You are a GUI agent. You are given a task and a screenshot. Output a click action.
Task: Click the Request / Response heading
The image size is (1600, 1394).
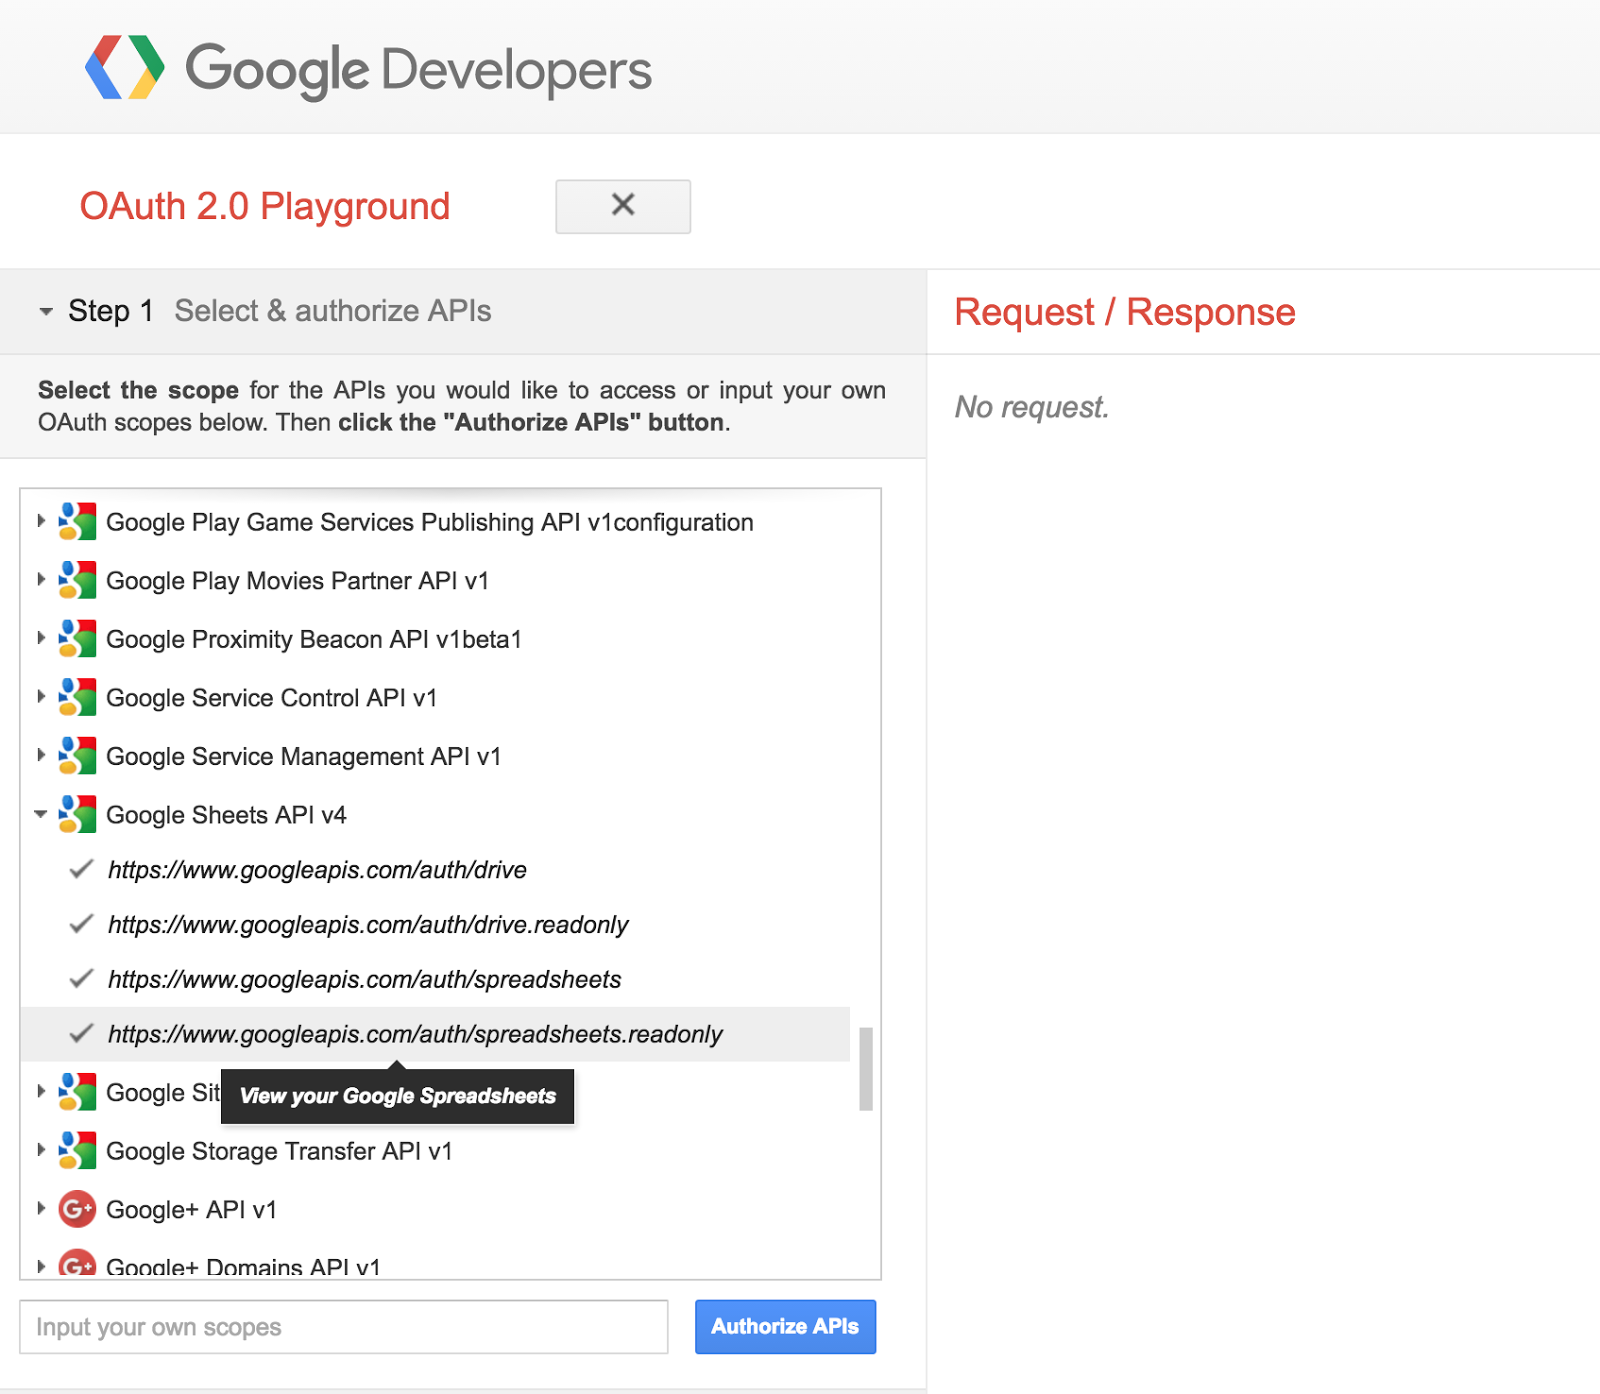[1125, 312]
